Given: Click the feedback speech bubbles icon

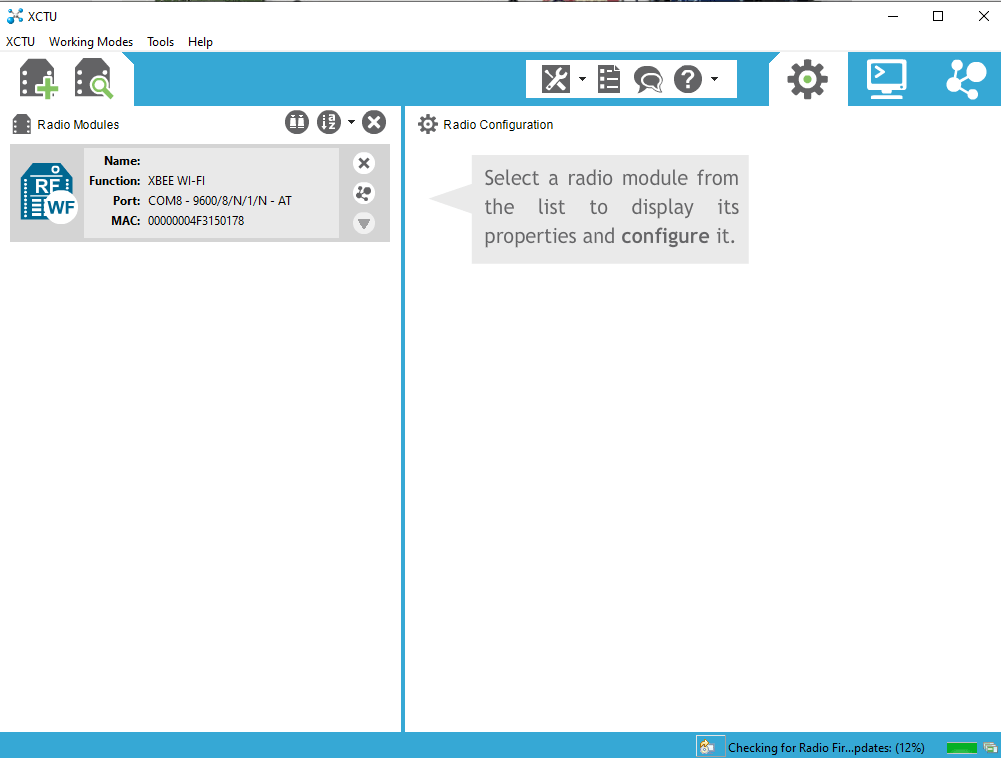Looking at the screenshot, I should click(648, 80).
